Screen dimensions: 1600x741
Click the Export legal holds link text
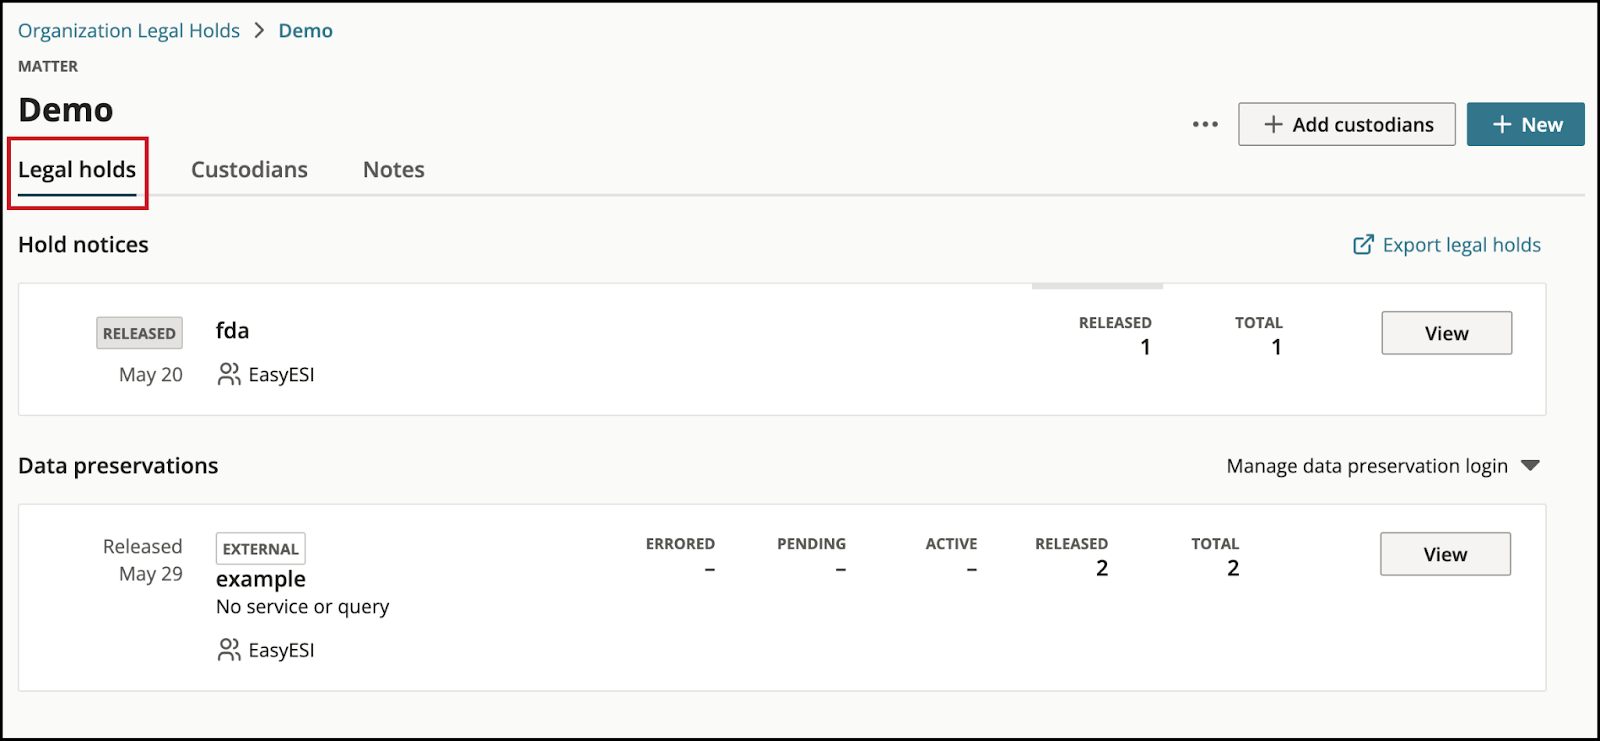pyautogui.click(x=1461, y=245)
